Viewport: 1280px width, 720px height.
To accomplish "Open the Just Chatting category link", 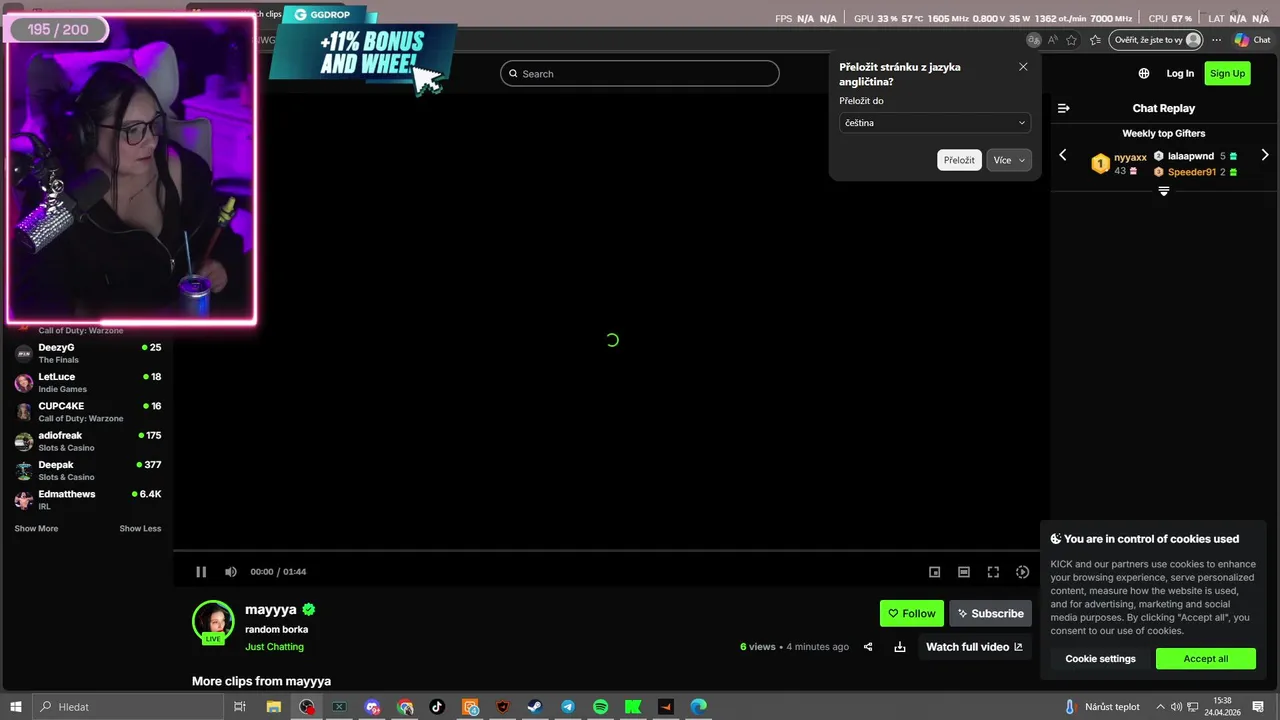I will 274,647.
